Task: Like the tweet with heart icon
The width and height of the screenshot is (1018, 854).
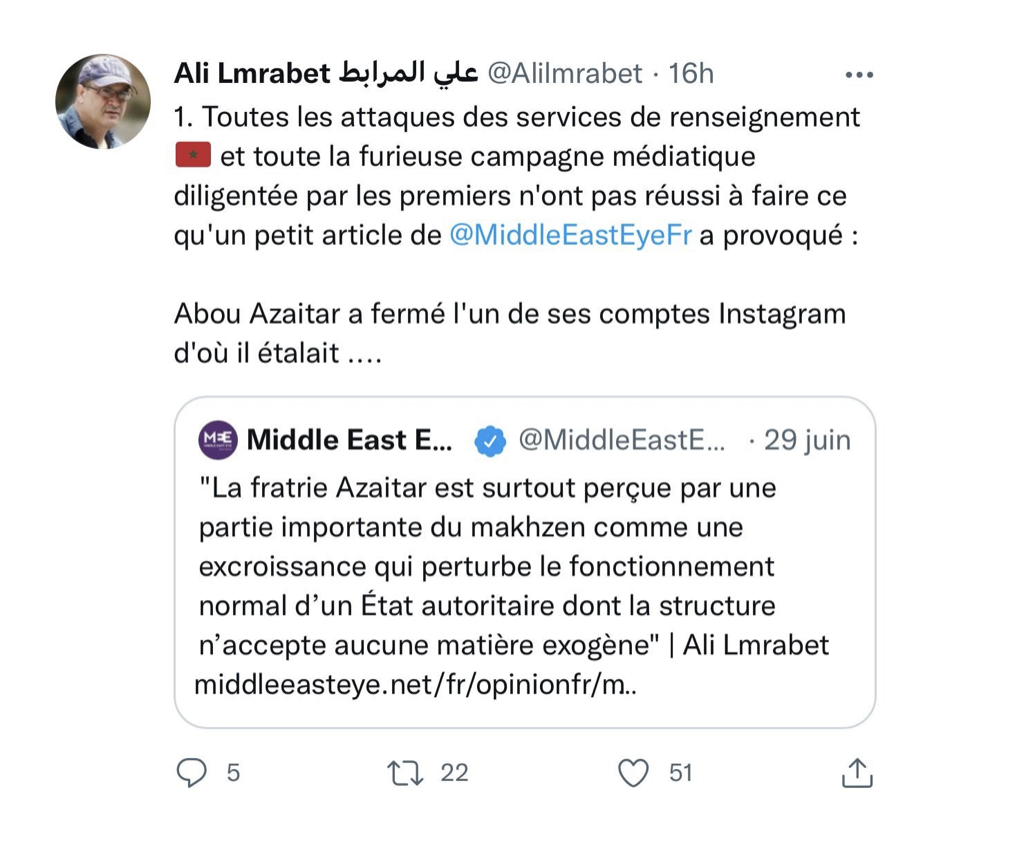Action: pyautogui.click(x=633, y=773)
